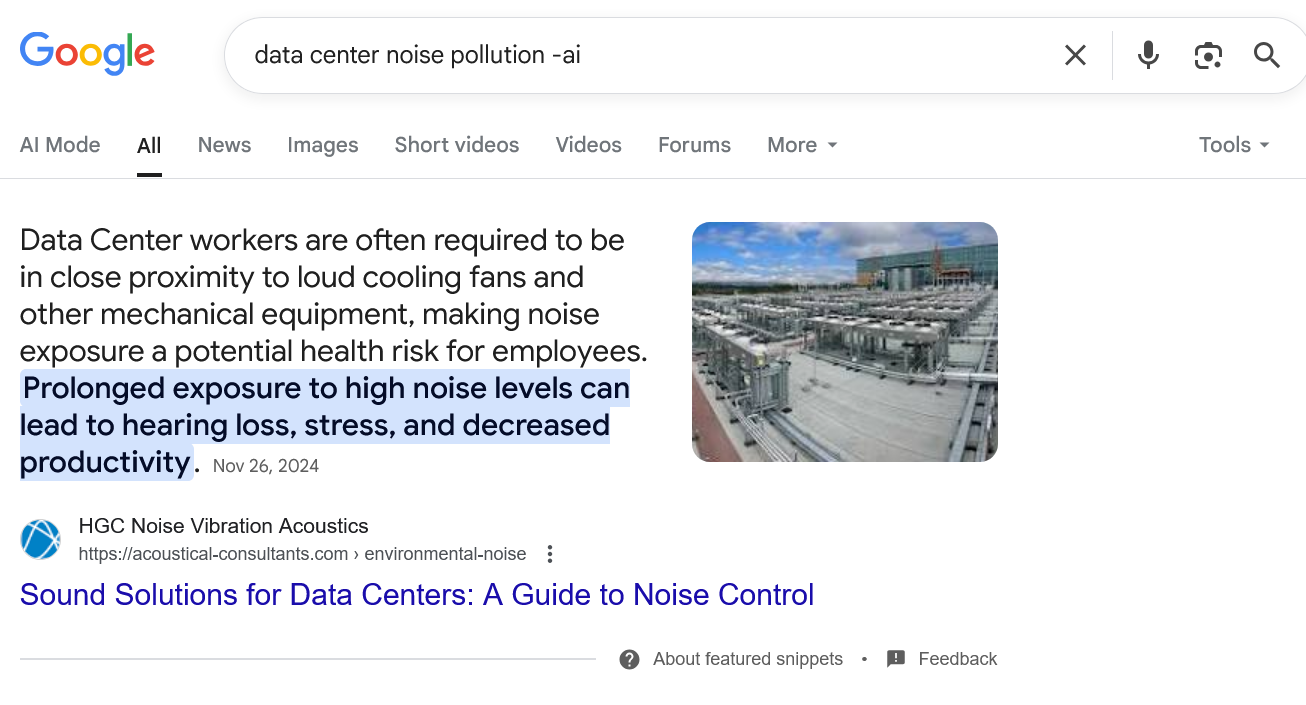This screenshot has width=1306, height=705.
Task: Open the News tab
Action: 224,145
